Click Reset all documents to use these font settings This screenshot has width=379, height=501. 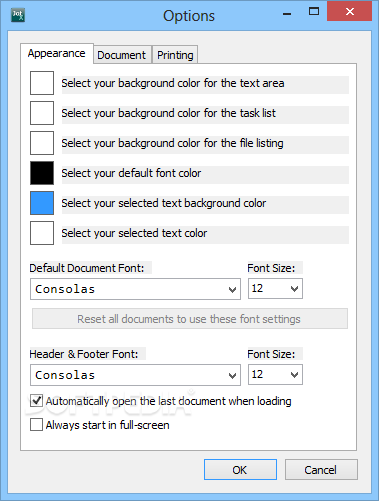[x=190, y=319]
